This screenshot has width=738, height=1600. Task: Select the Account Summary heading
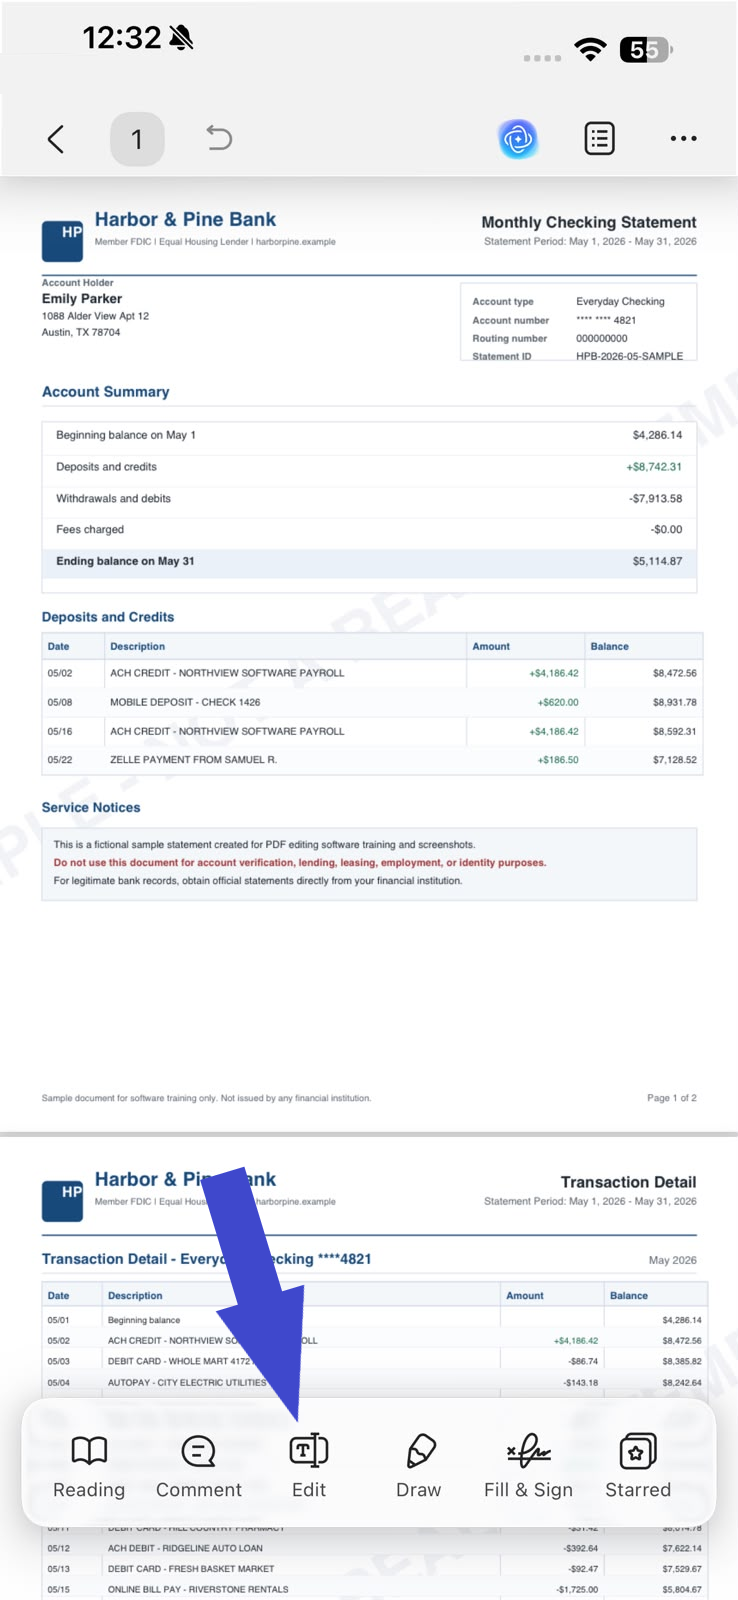(x=105, y=392)
